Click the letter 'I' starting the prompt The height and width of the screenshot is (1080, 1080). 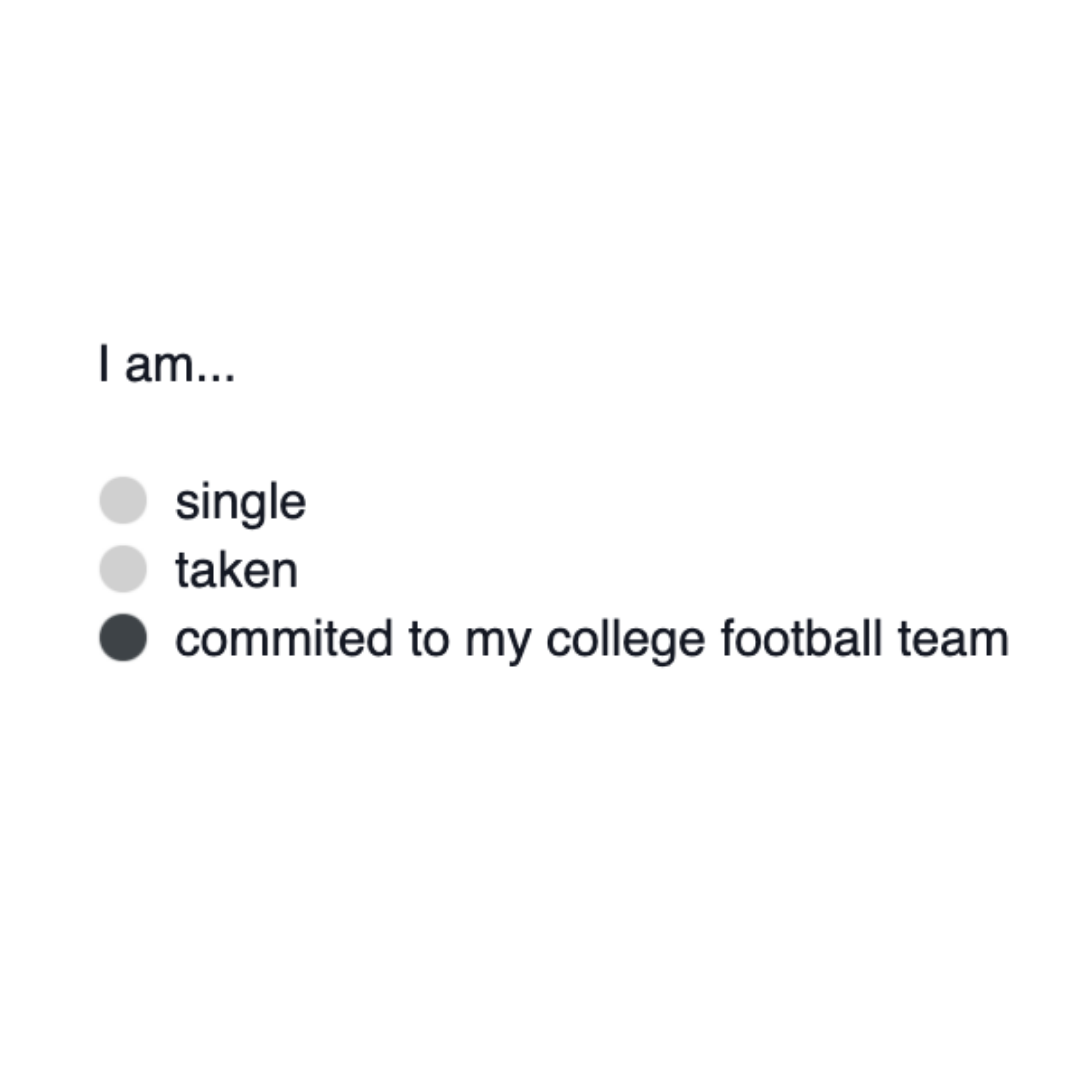tap(103, 364)
